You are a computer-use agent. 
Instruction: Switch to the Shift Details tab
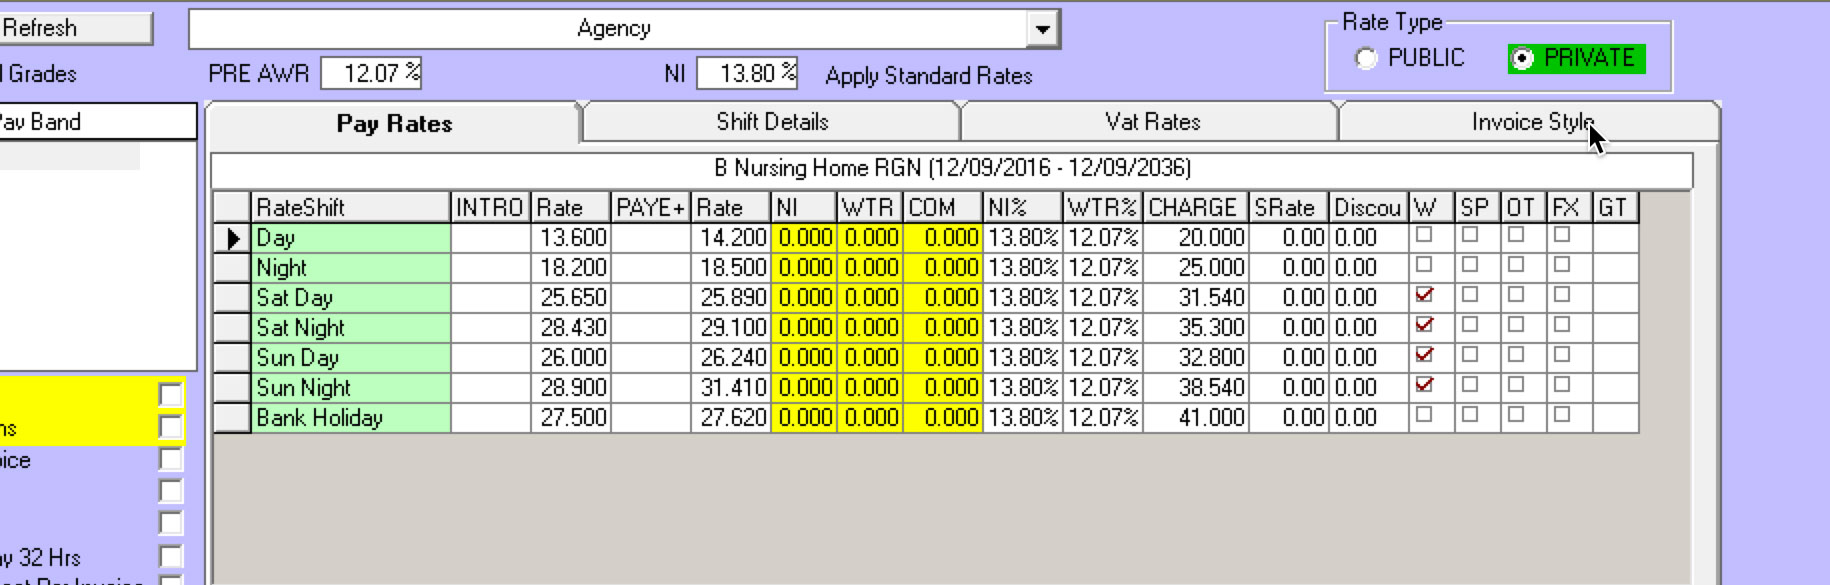(771, 122)
